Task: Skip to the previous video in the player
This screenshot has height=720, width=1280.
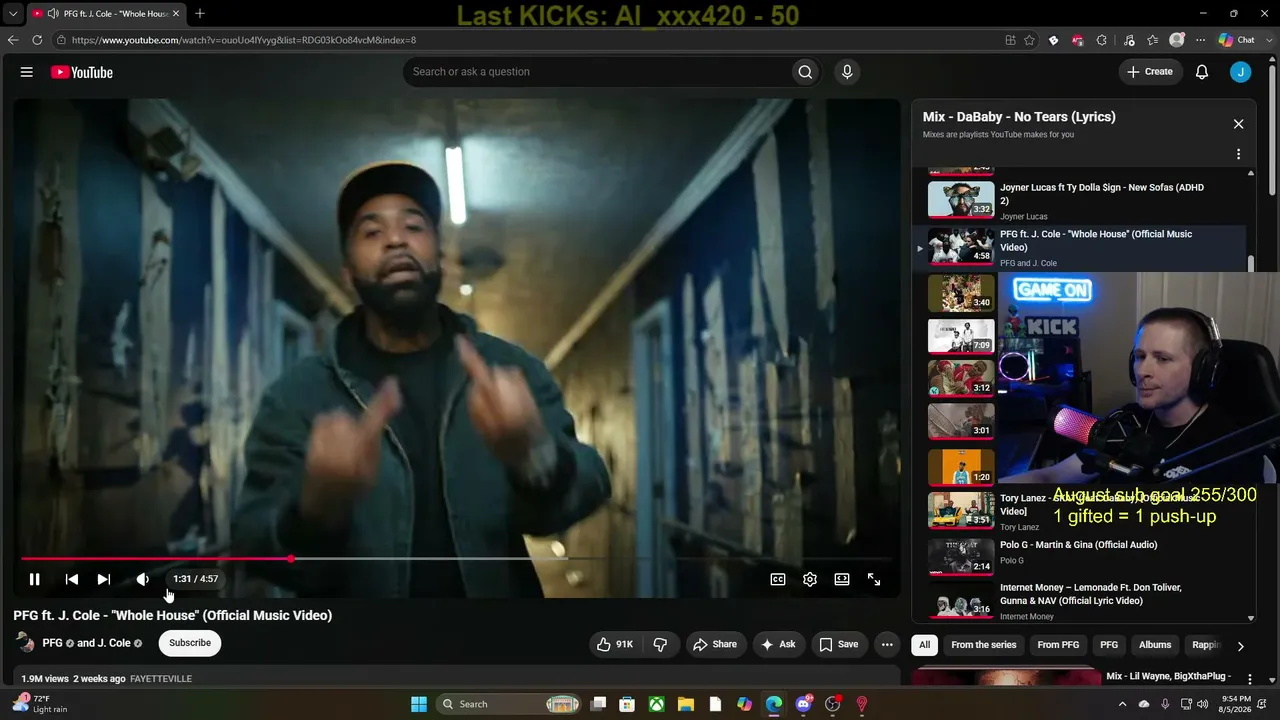Action: click(72, 579)
